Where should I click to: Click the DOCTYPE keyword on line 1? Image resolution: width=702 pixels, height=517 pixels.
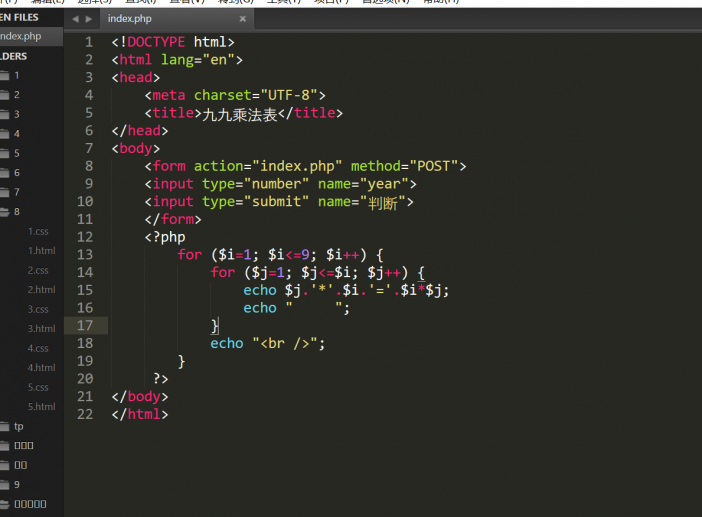pos(156,42)
